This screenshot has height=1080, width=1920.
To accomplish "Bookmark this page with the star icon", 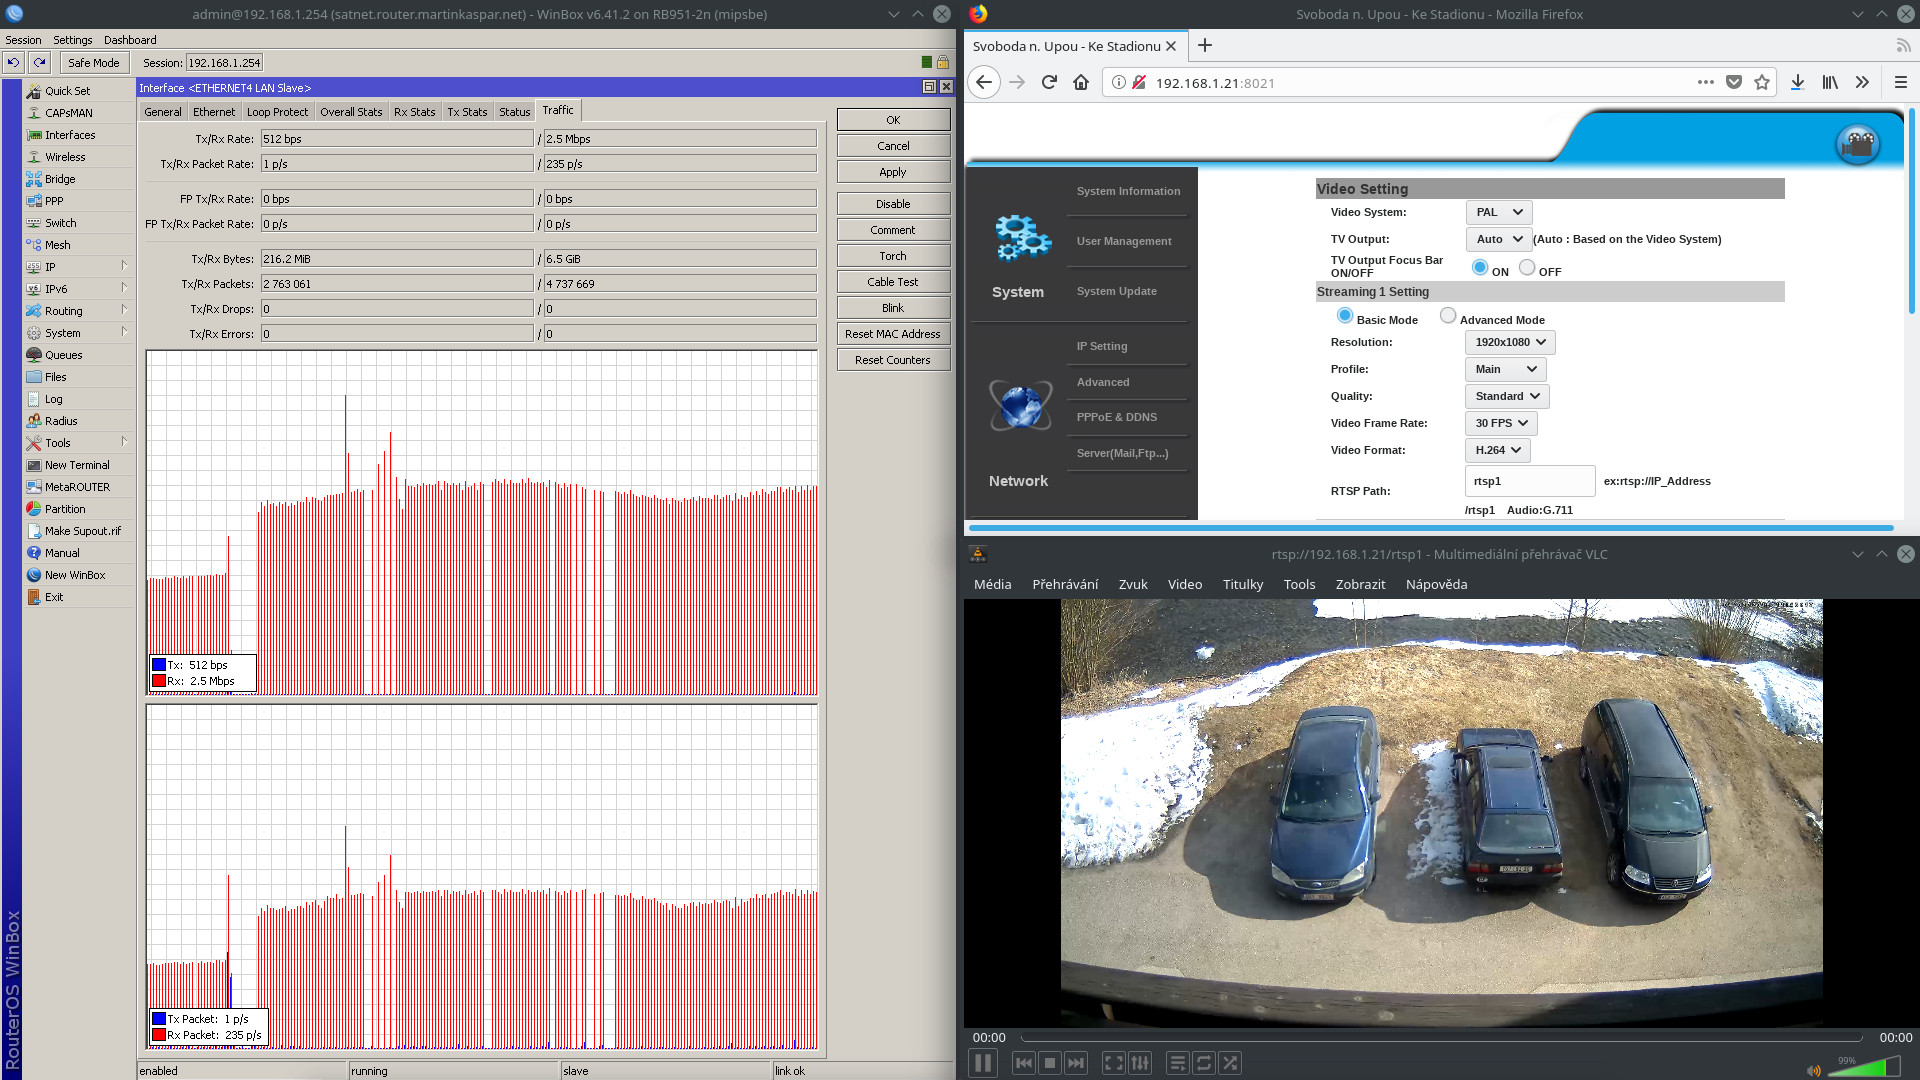I will coord(1762,82).
